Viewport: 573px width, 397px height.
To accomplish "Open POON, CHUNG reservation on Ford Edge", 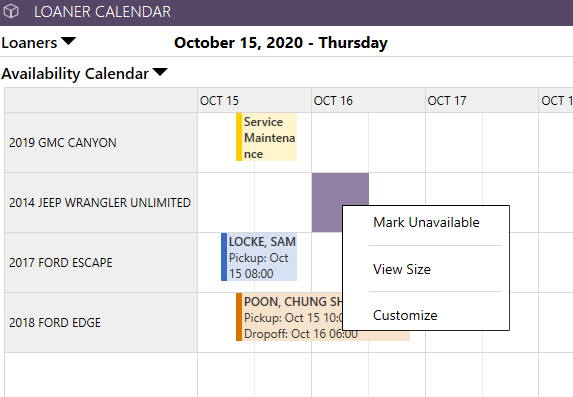I will (289, 317).
